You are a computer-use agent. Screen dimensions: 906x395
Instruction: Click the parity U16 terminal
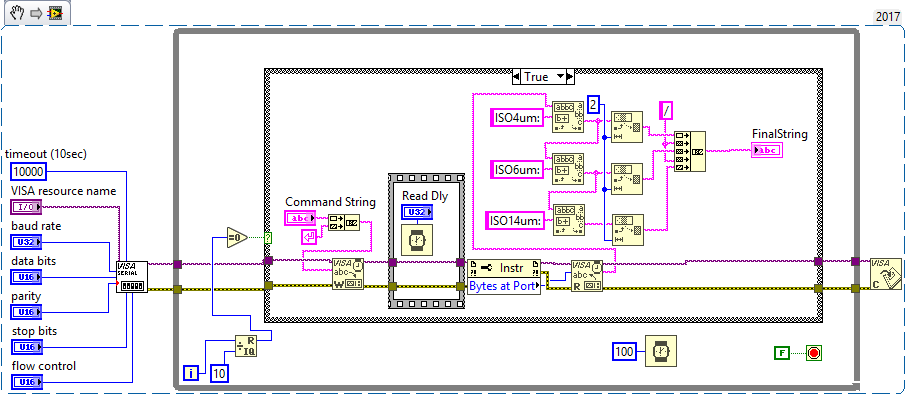pyautogui.click(x=26, y=312)
